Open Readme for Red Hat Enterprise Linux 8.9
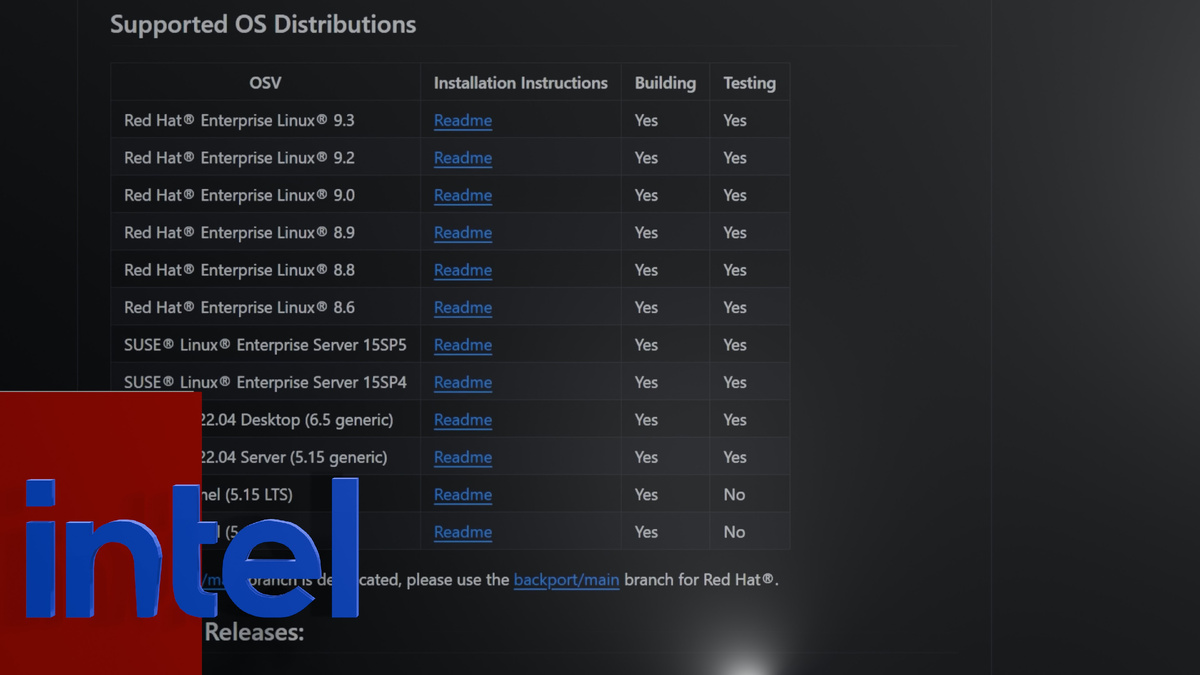1200x675 pixels. pyautogui.click(x=463, y=233)
